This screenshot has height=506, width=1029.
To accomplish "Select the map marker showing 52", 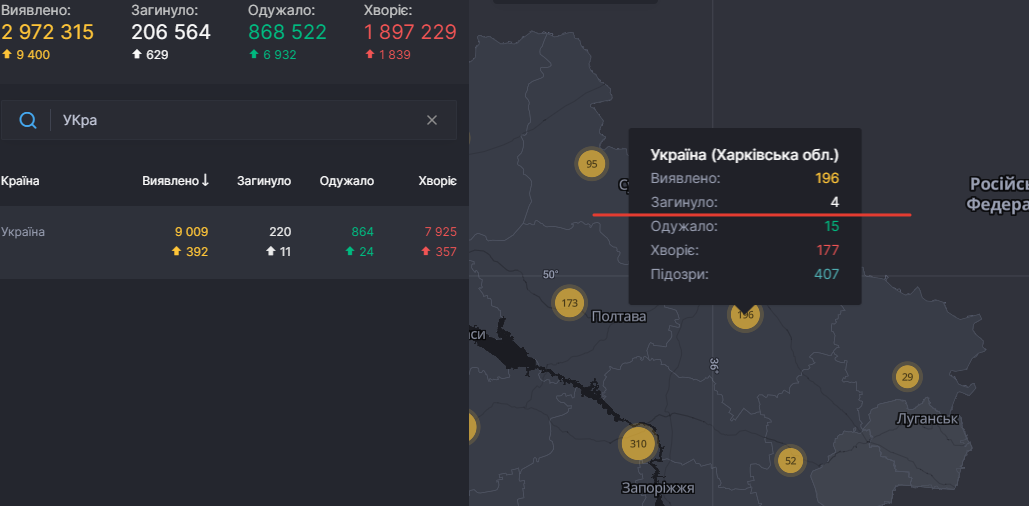I will pos(790,460).
